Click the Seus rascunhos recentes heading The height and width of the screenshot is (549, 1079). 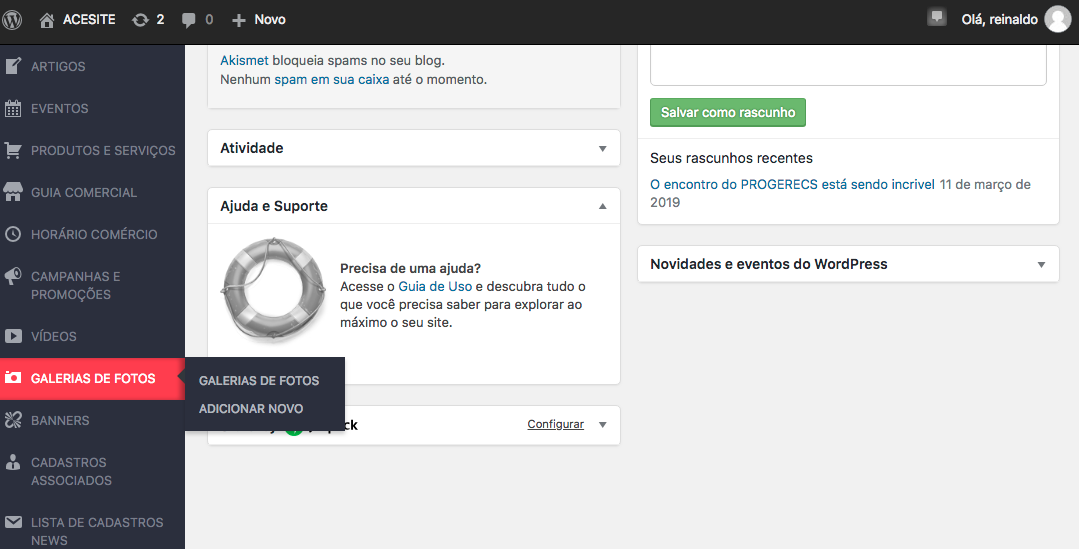(x=731, y=158)
